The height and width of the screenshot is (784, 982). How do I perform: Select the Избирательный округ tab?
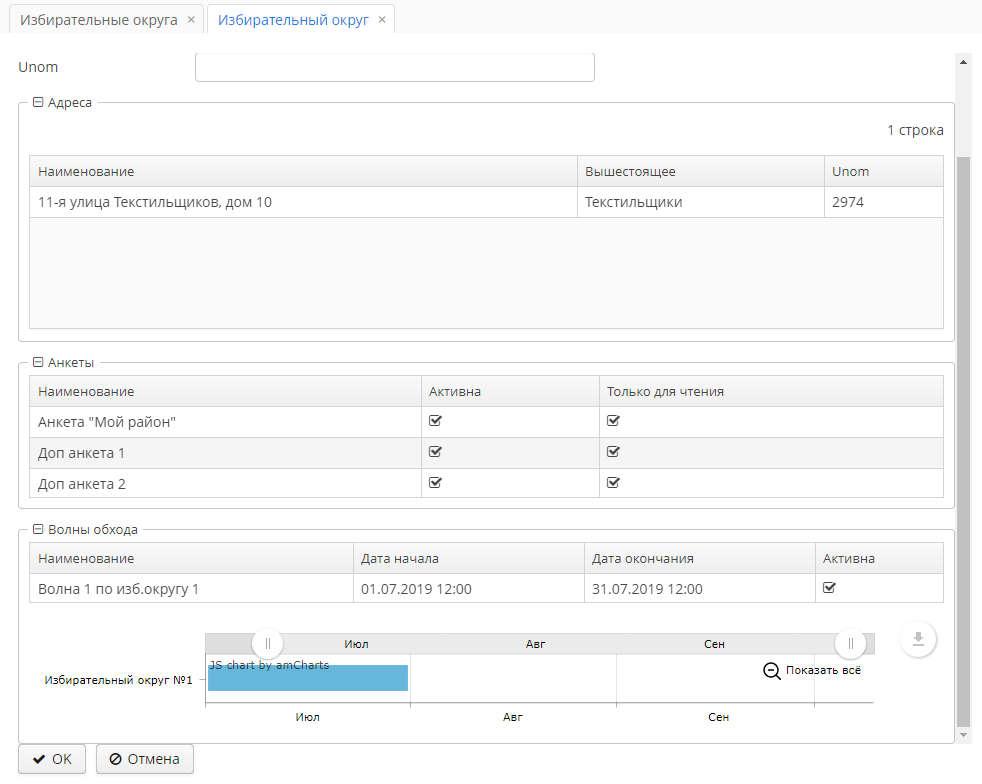[292, 19]
